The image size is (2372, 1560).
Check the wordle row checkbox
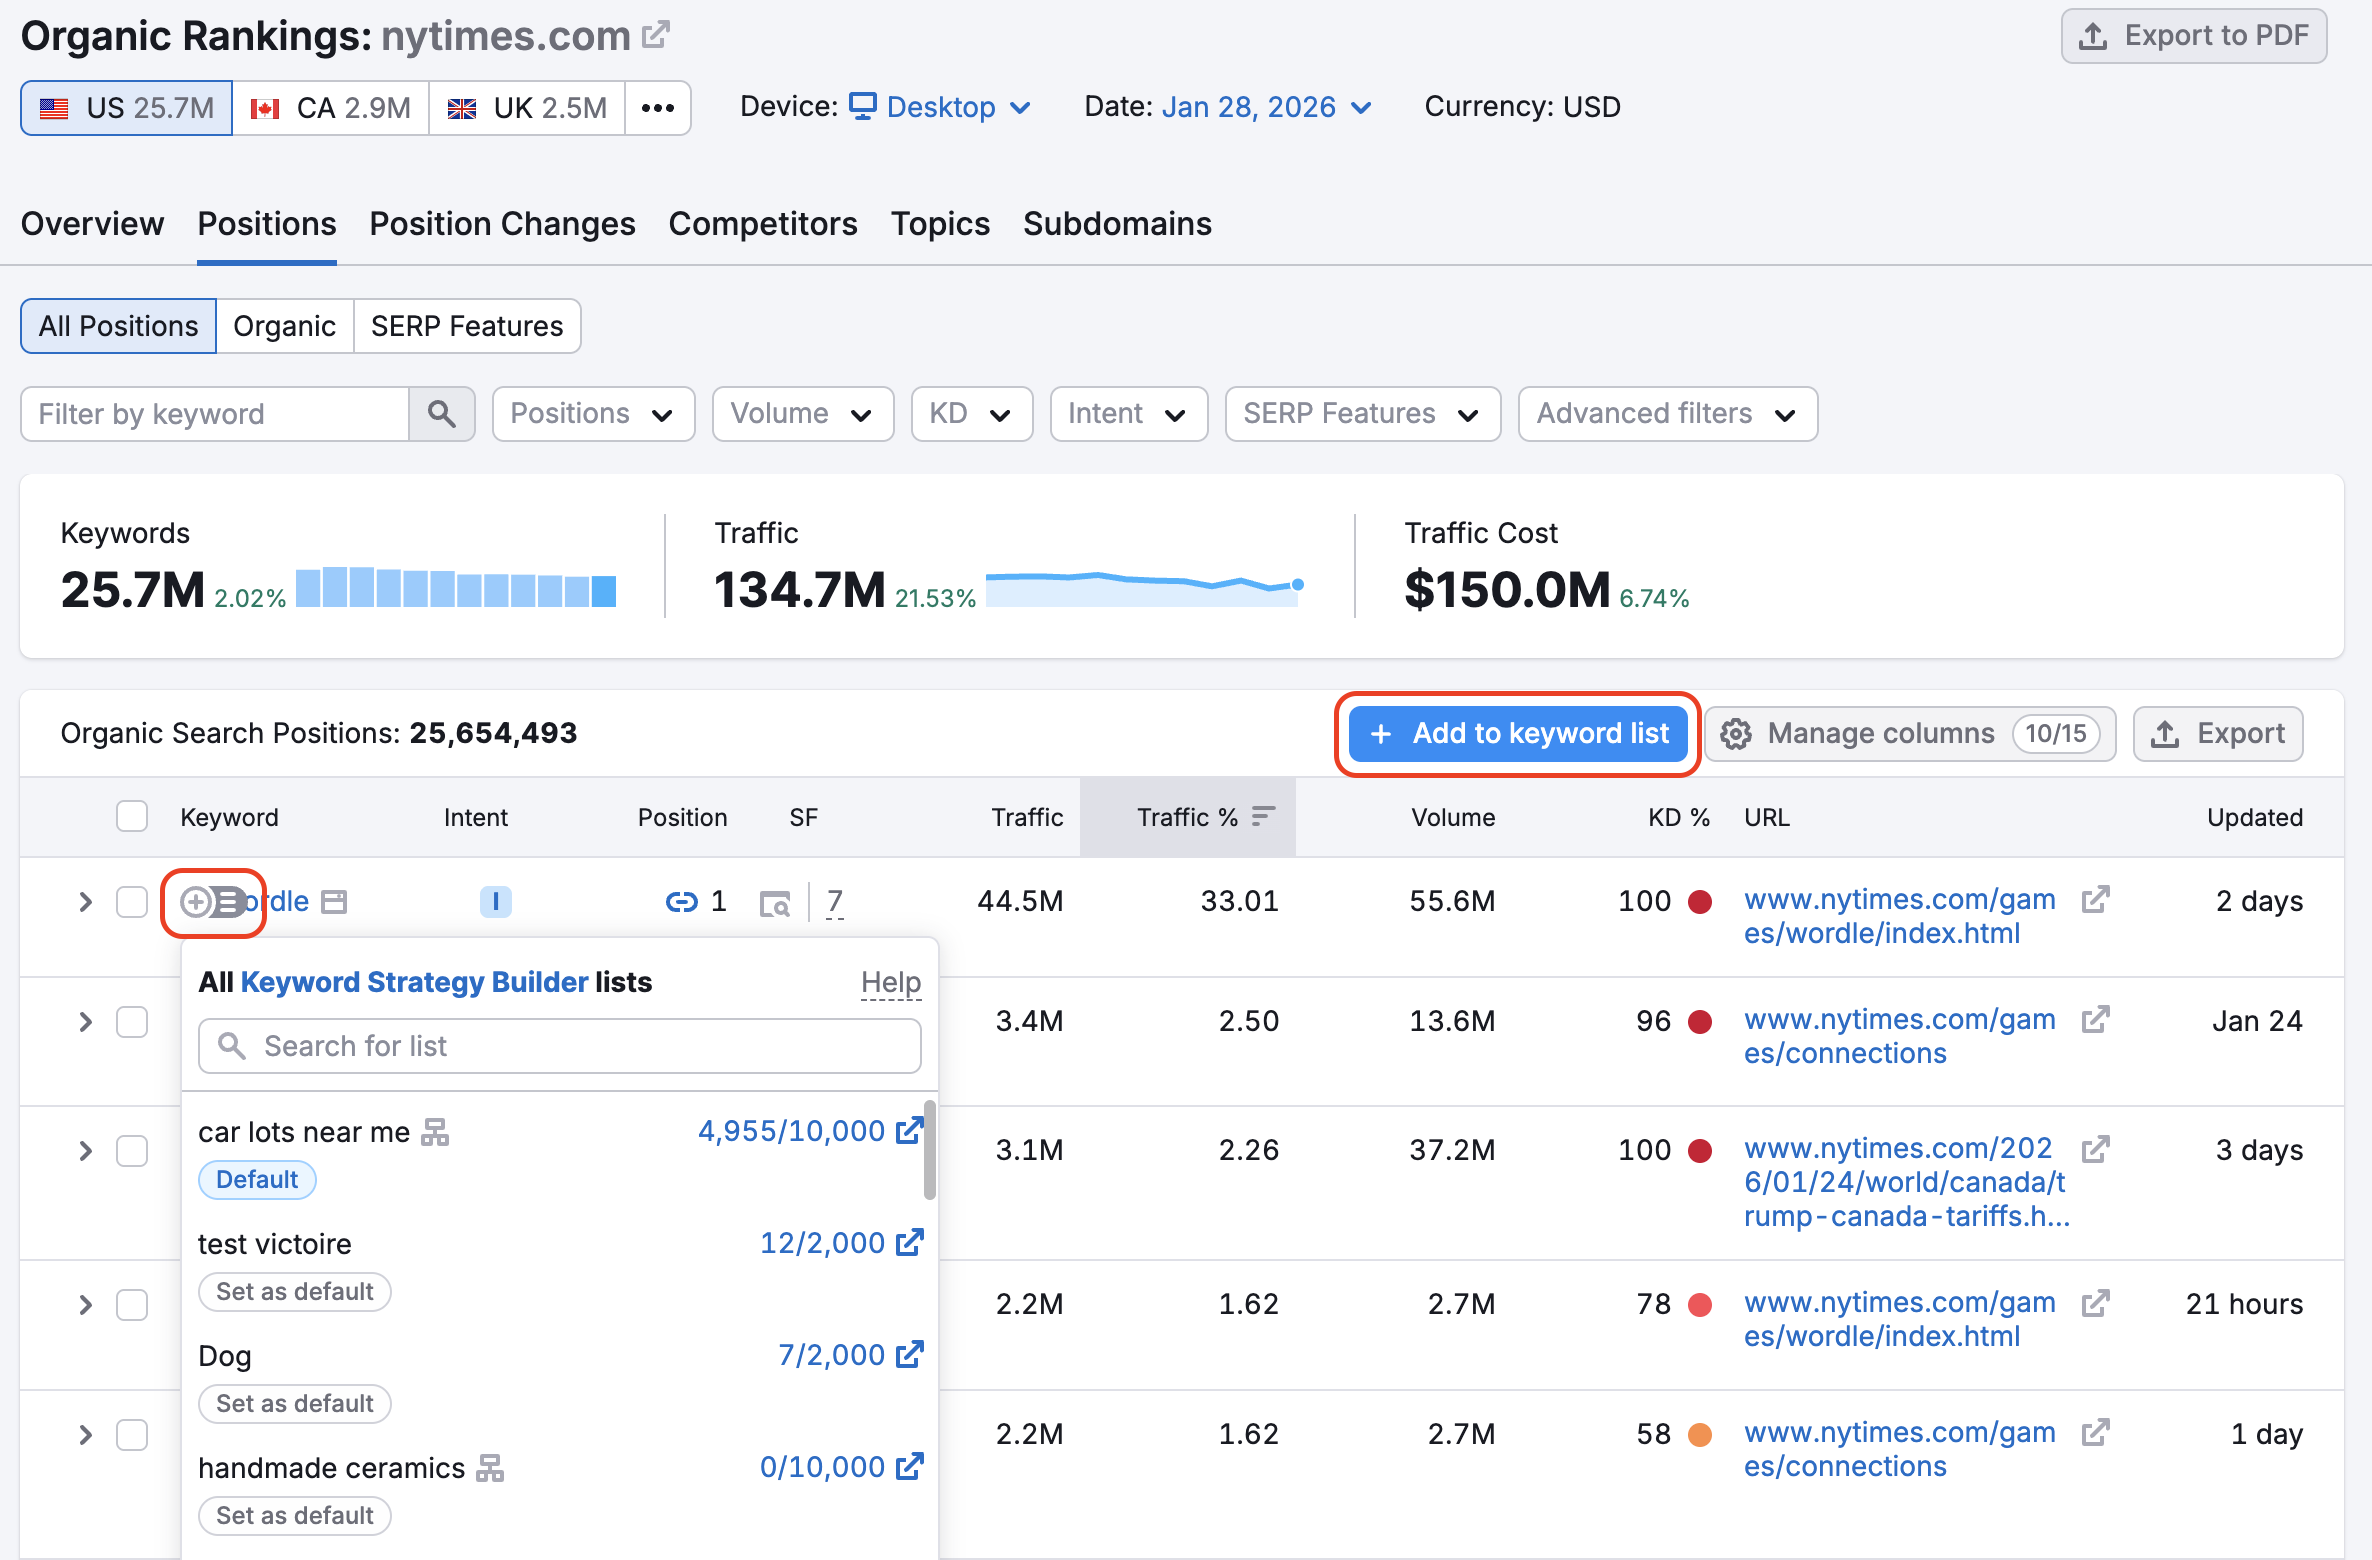point(132,902)
